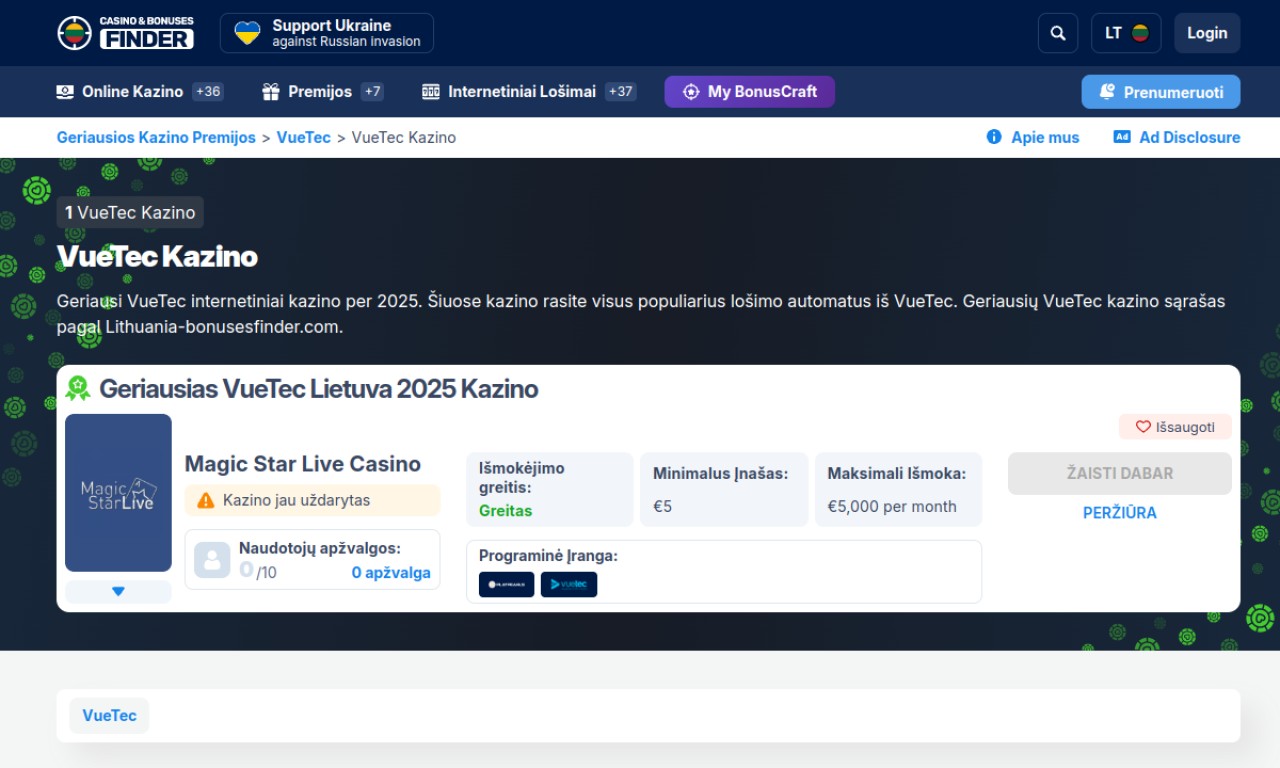
Task: Click the Kazino jau uždarytas warning icon
Action: click(206, 500)
